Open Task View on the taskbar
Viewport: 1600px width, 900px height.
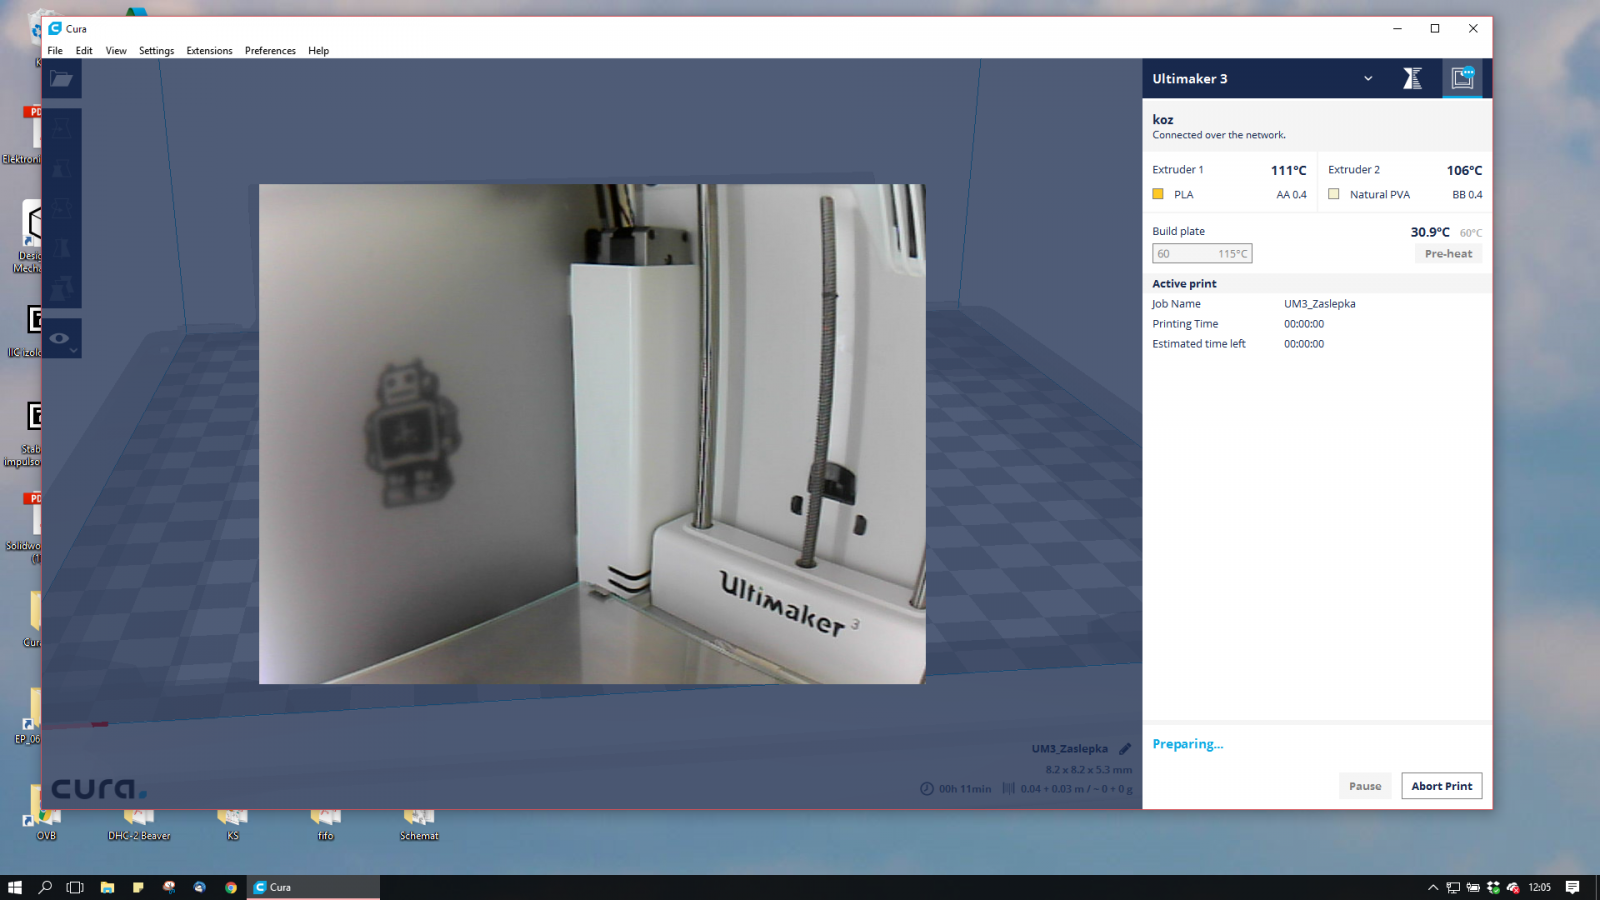tap(75, 887)
